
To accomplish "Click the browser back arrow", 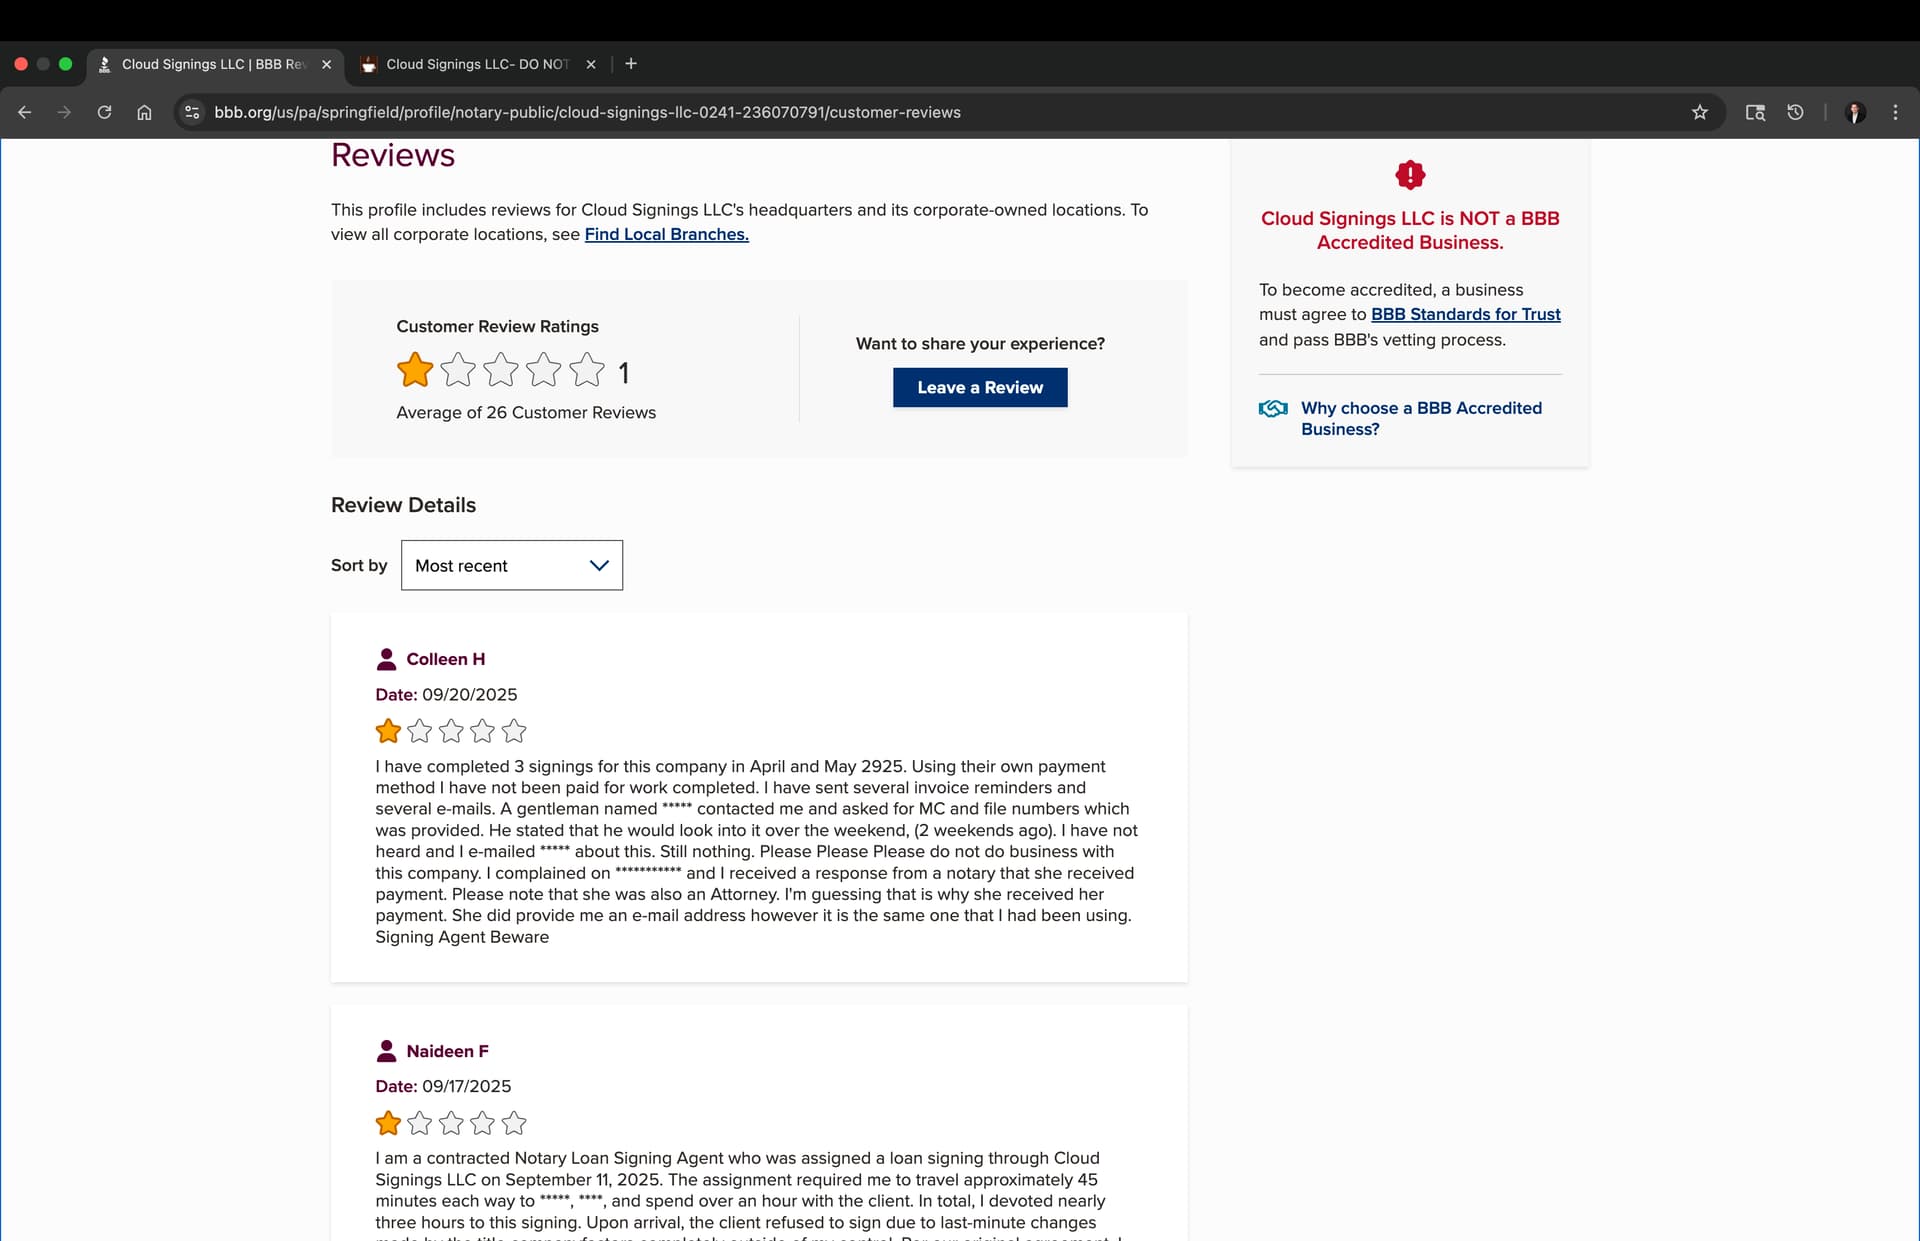I will coord(25,112).
